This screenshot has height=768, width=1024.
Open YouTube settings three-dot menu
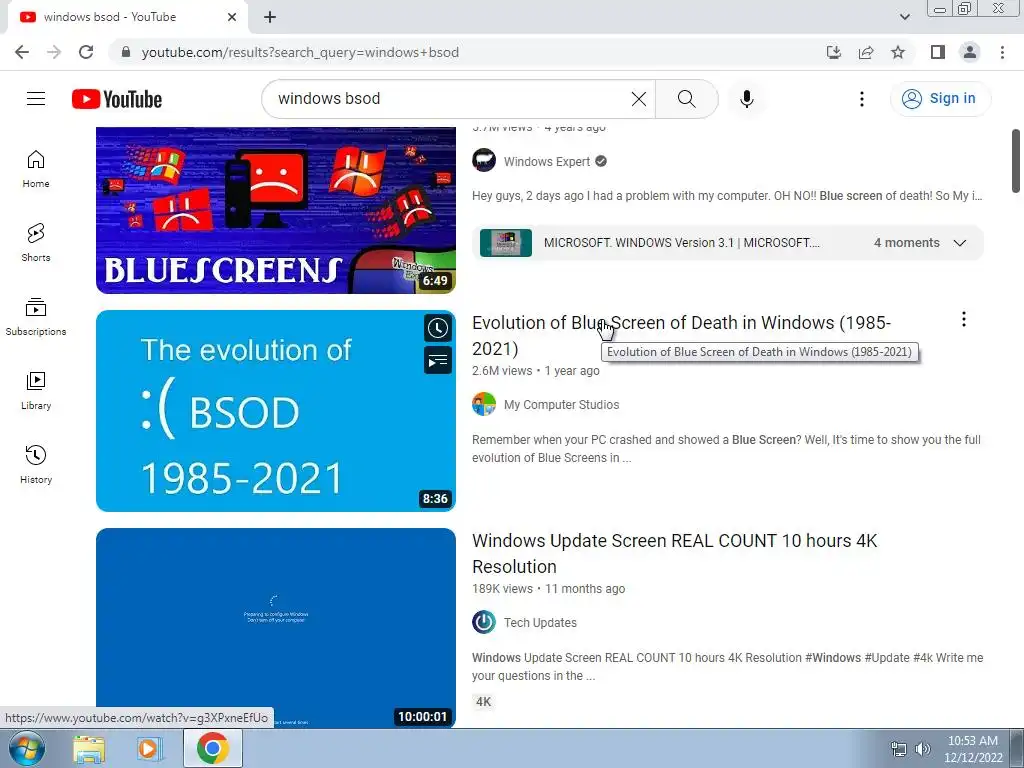861,99
